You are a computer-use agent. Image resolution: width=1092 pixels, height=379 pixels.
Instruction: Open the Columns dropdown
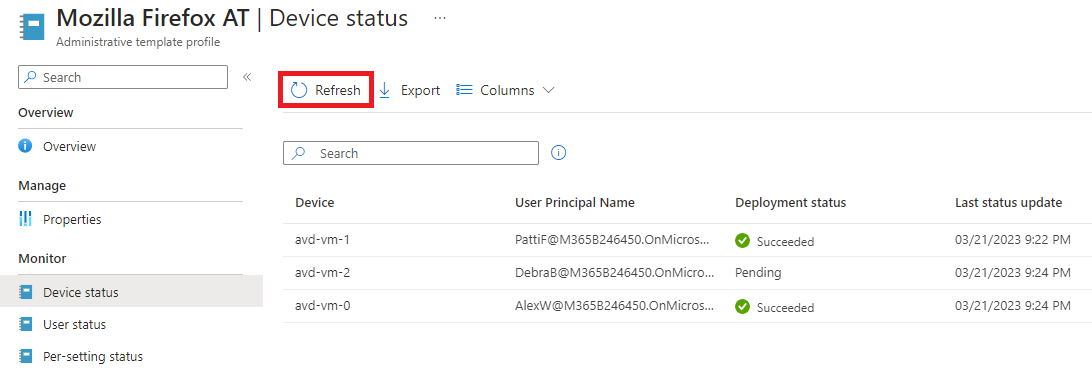tap(505, 90)
